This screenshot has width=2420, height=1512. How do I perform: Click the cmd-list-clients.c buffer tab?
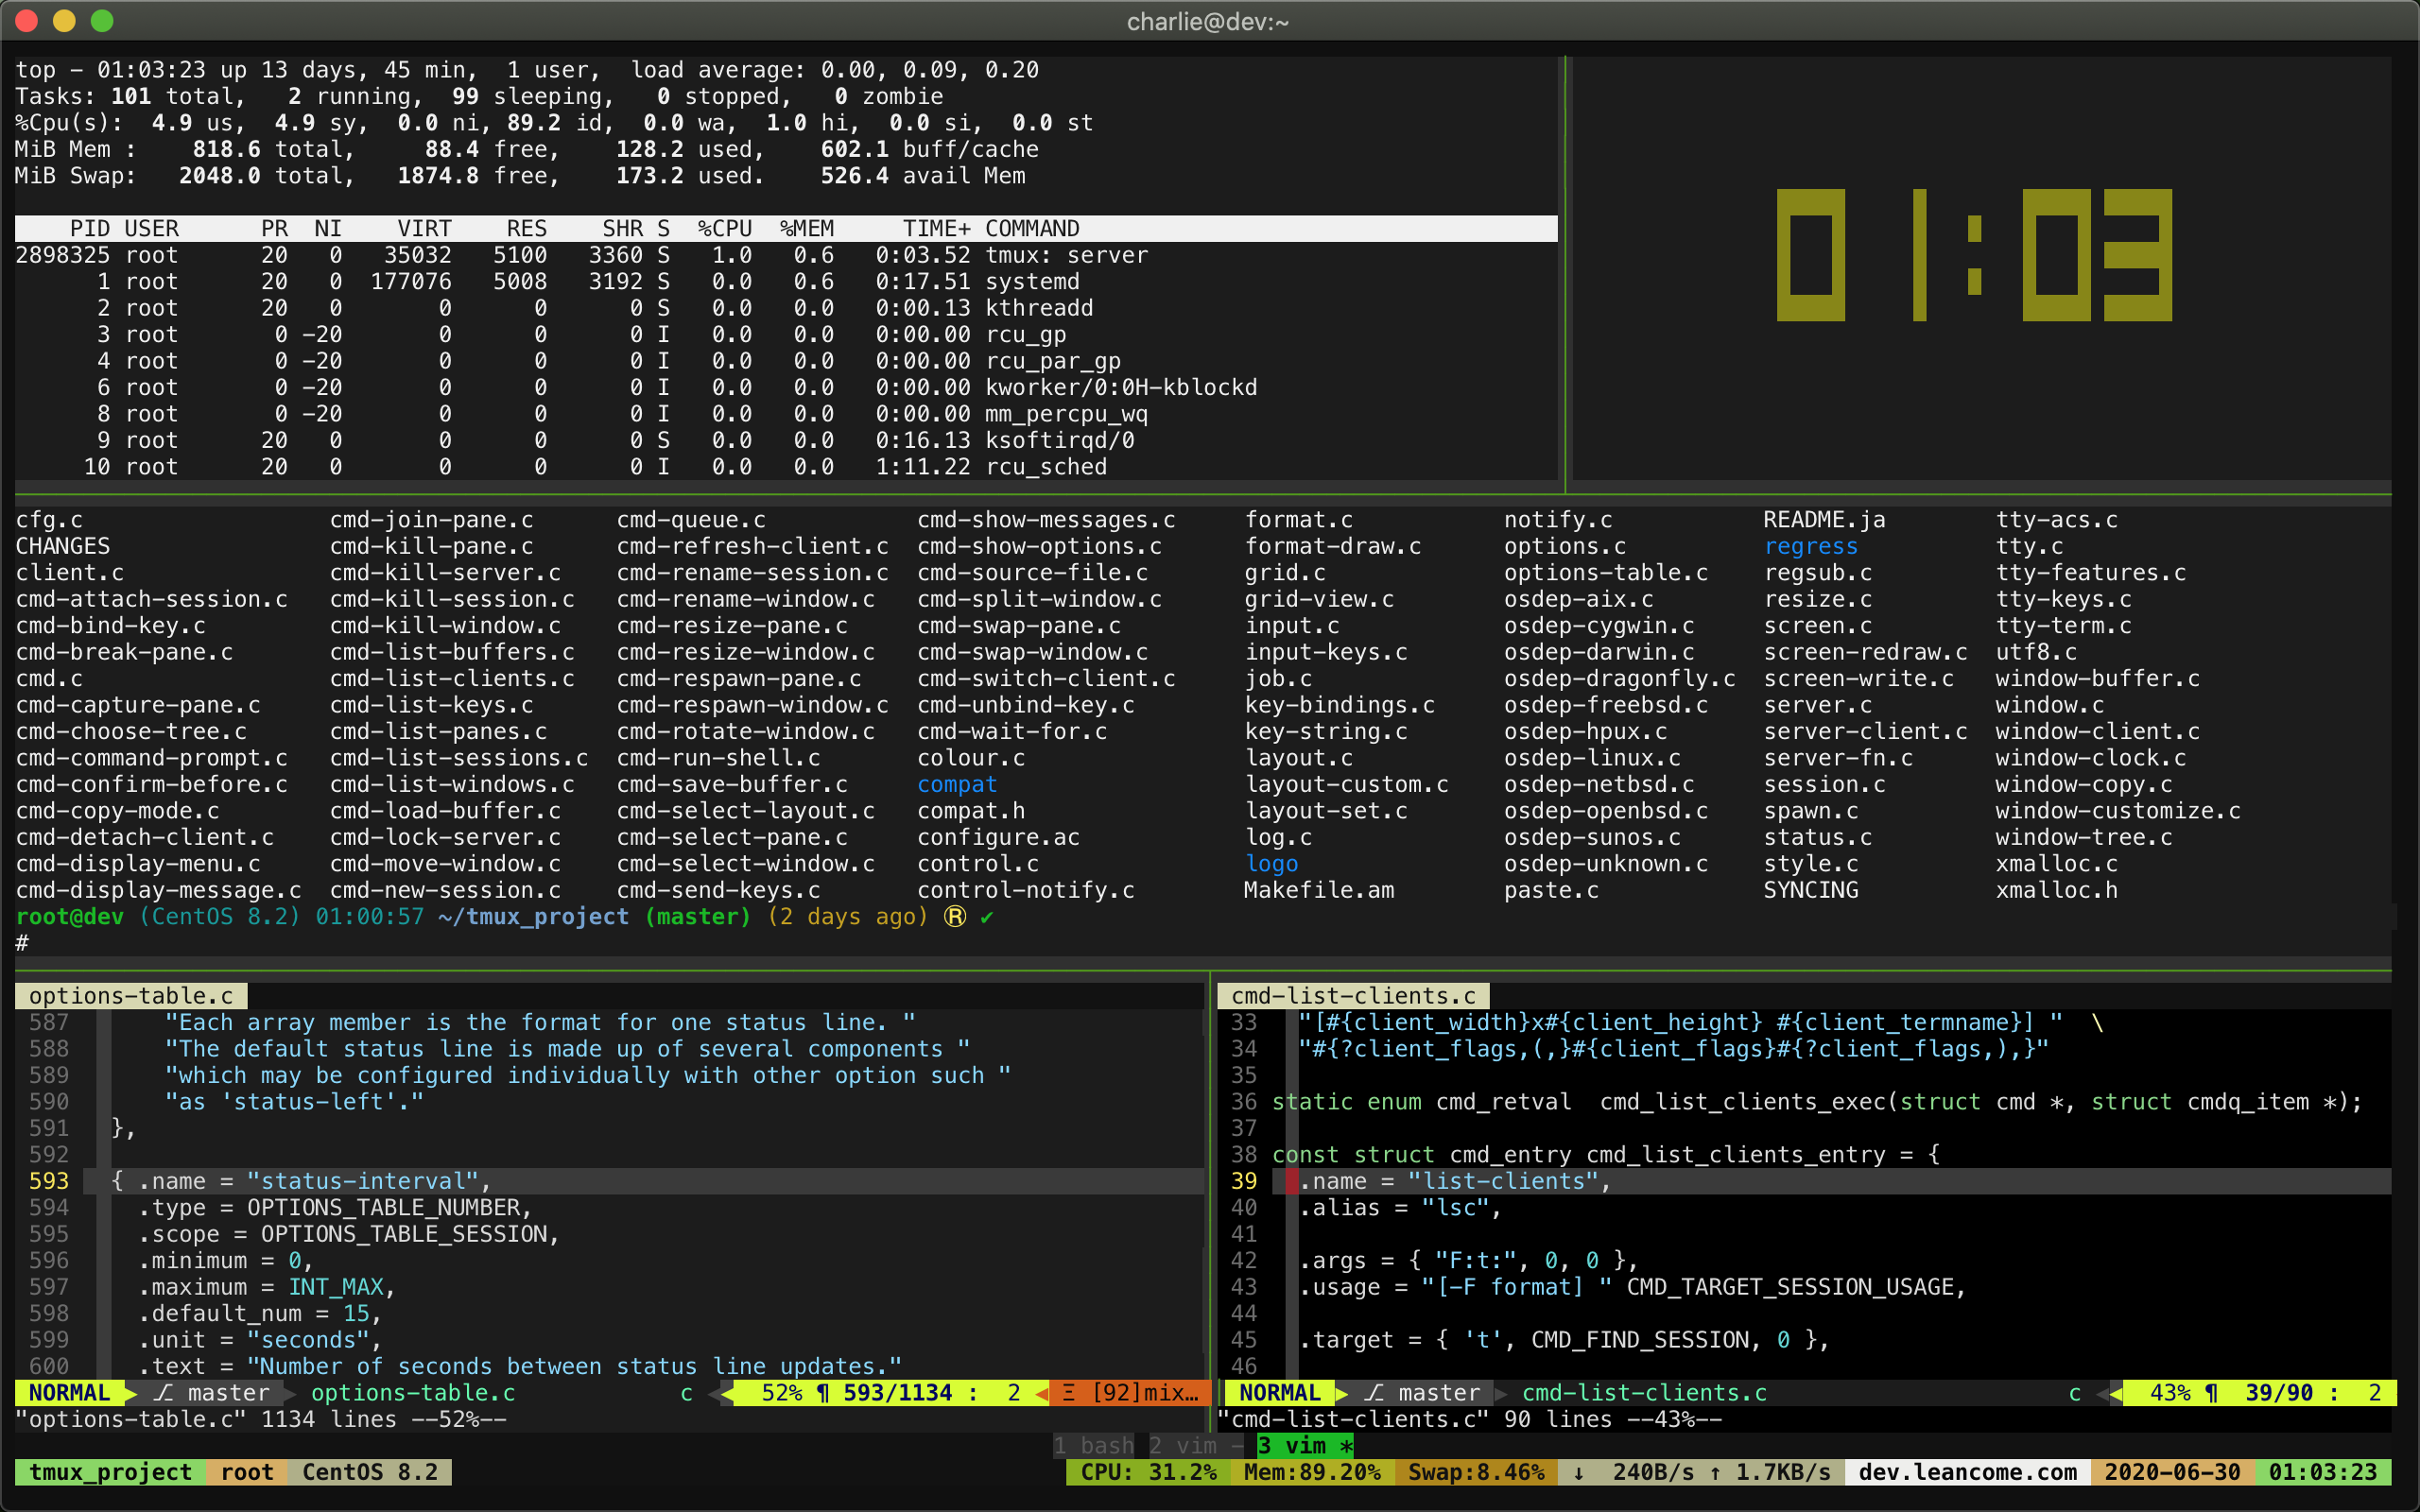[1353, 996]
